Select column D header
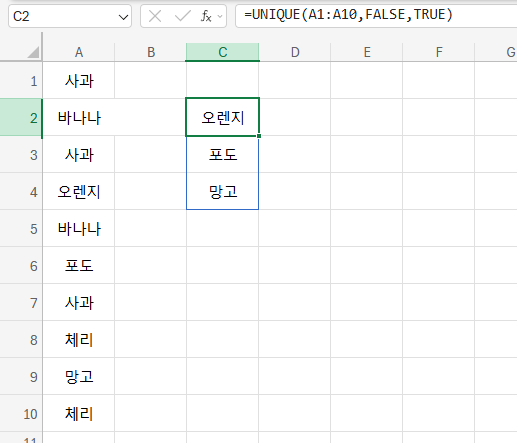The width and height of the screenshot is (517, 443). [x=295, y=52]
